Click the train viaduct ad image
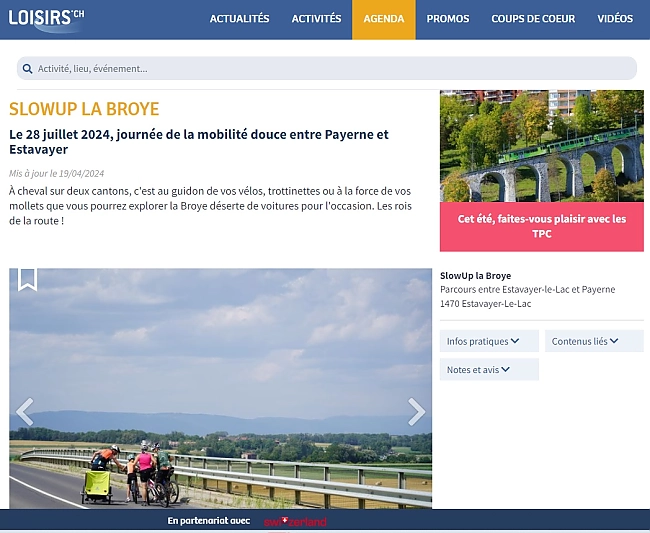Image resolution: width=650 pixels, height=533 pixels. pos(541,146)
